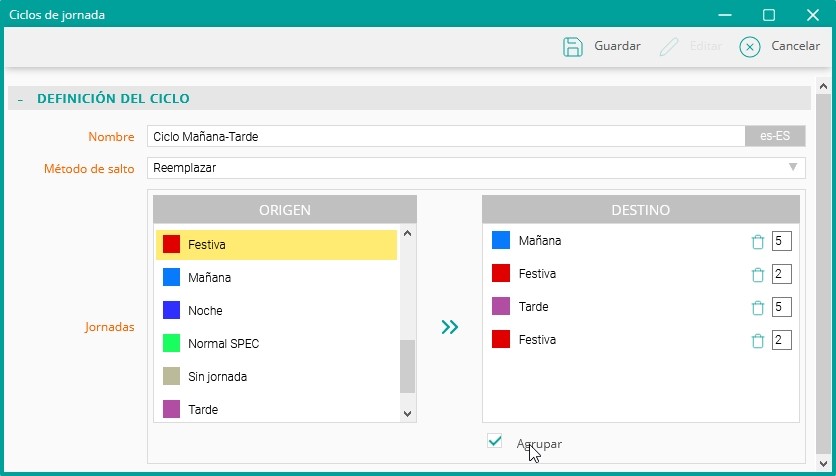Click the Origen list scrollbar thumb
Viewport: 836px width, 476px height.
click(407, 366)
